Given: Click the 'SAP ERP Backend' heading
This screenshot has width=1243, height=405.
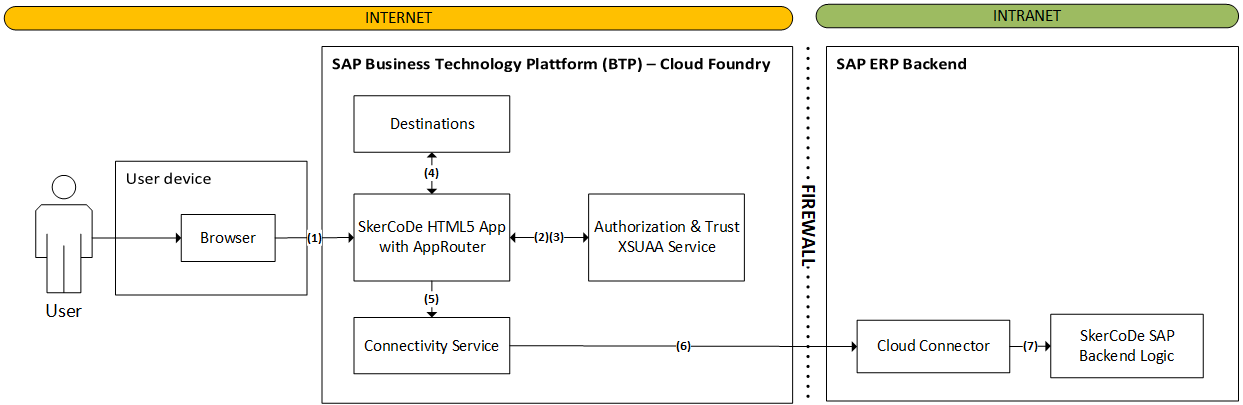Looking at the screenshot, I should tap(901, 64).
